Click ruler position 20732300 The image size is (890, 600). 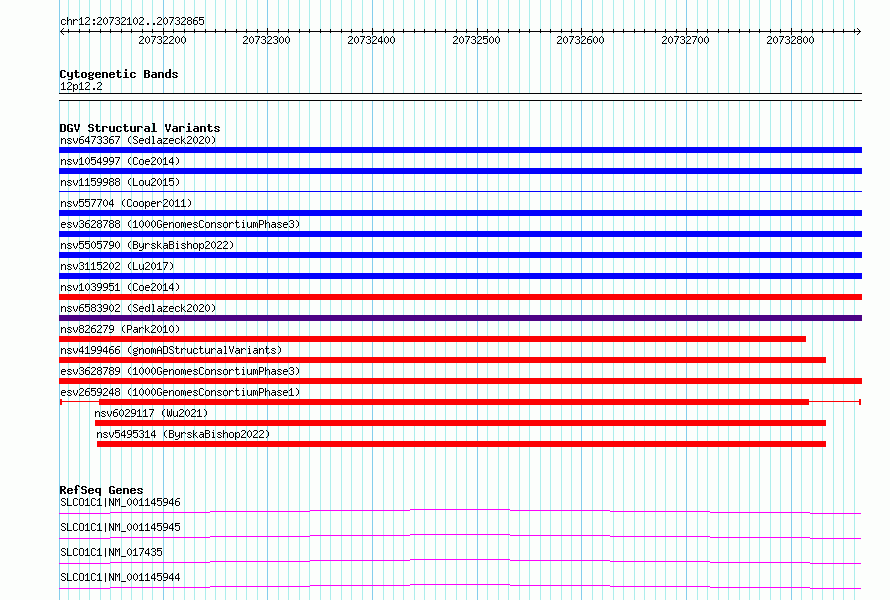pyautogui.click(x=266, y=40)
